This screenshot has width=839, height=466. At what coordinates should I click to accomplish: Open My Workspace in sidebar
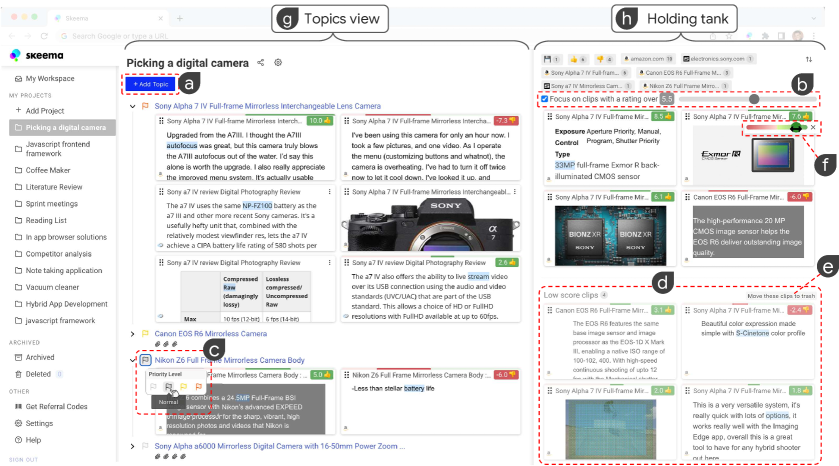coord(50,78)
